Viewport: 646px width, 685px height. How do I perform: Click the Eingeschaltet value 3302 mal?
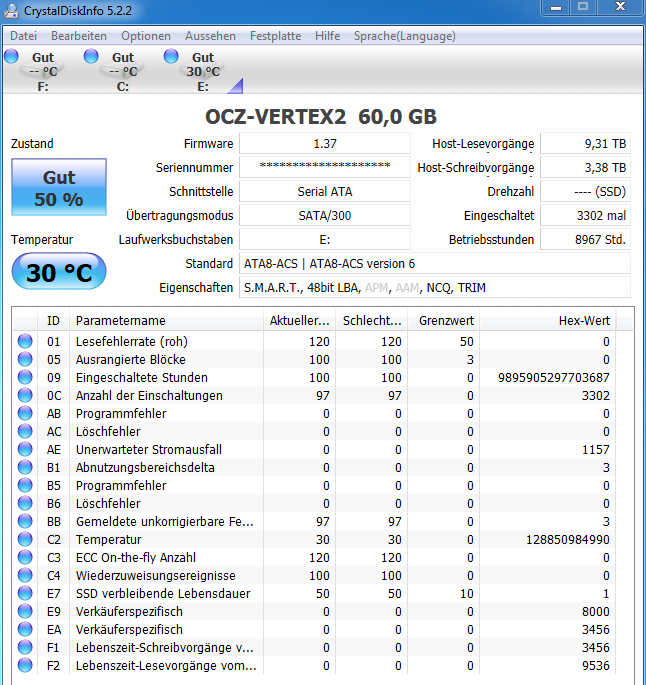click(x=585, y=216)
